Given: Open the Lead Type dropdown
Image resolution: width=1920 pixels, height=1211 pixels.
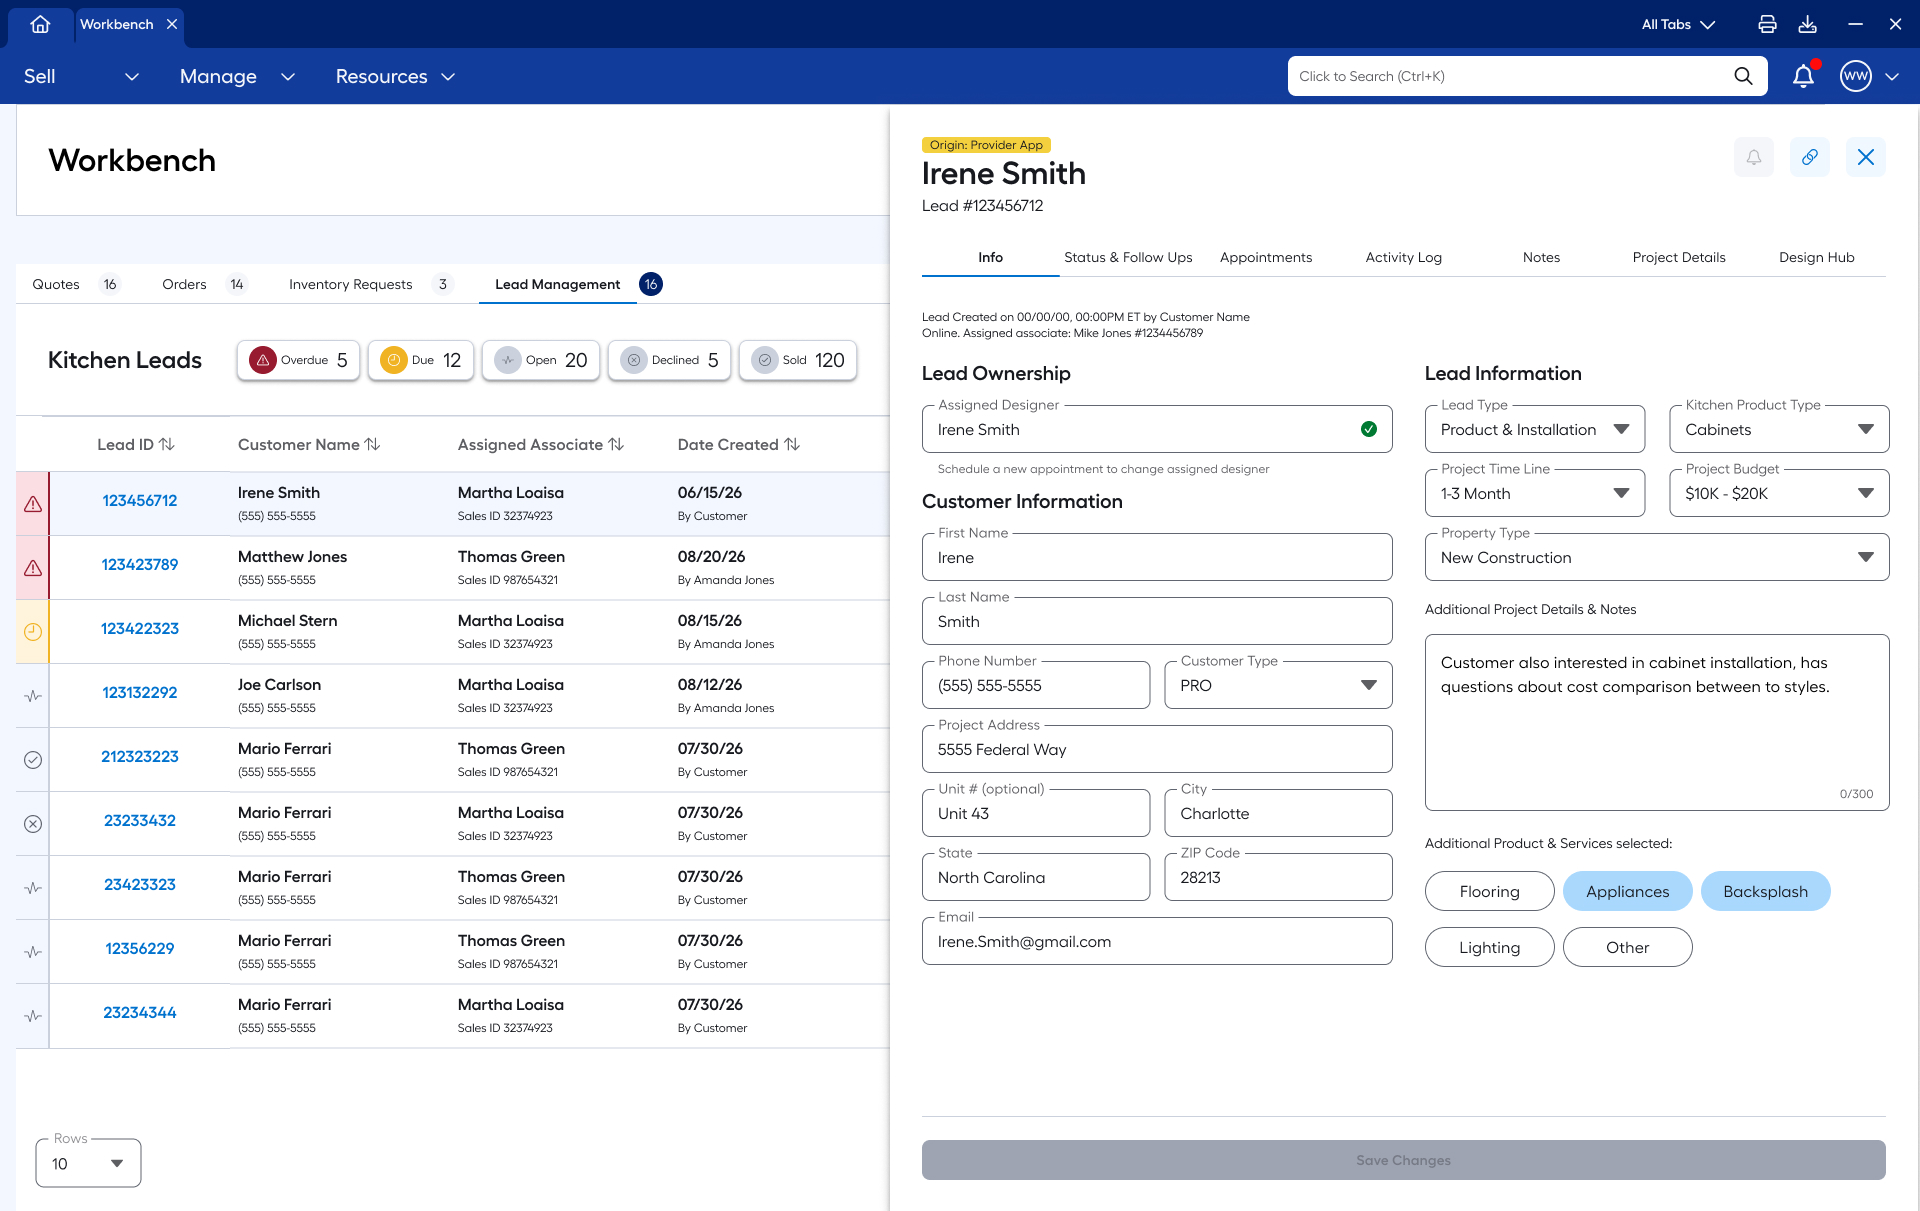Looking at the screenshot, I should (1535, 429).
